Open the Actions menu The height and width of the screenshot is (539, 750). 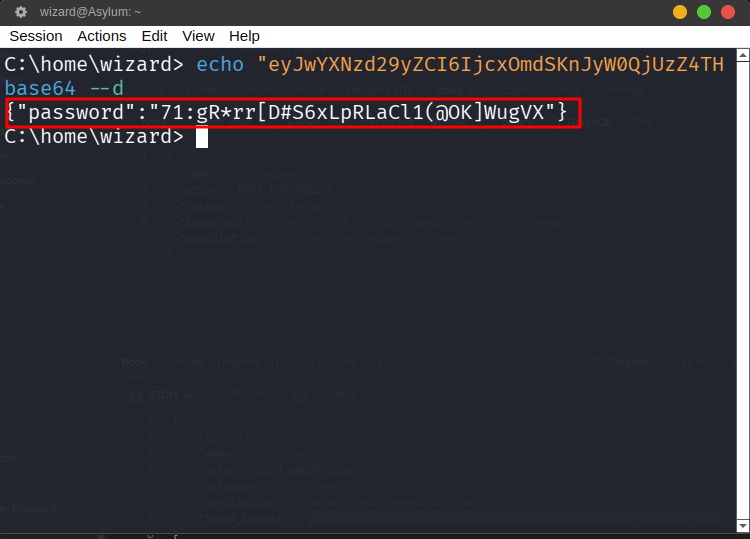(101, 36)
